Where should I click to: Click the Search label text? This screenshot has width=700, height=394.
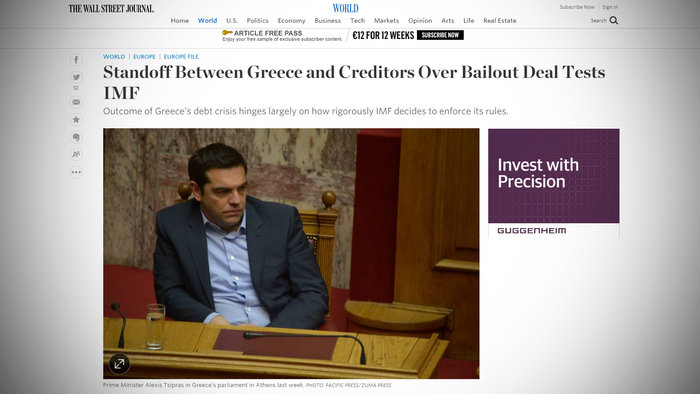pyautogui.click(x=598, y=21)
